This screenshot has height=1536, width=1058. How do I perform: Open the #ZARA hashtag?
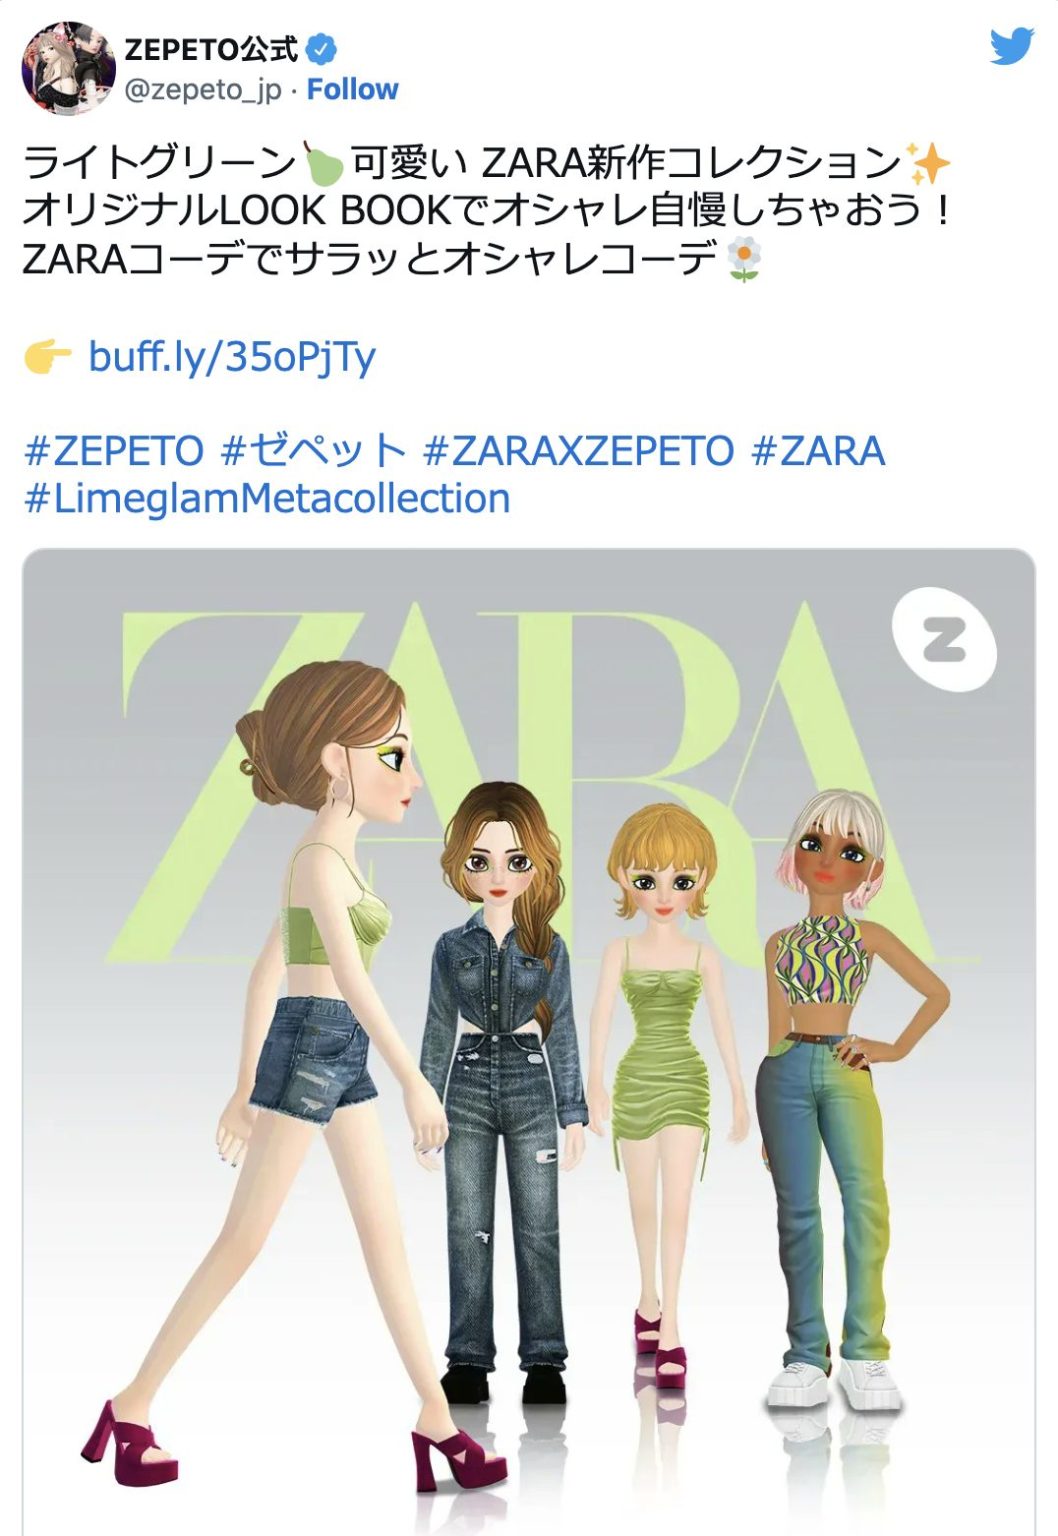click(818, 452)
